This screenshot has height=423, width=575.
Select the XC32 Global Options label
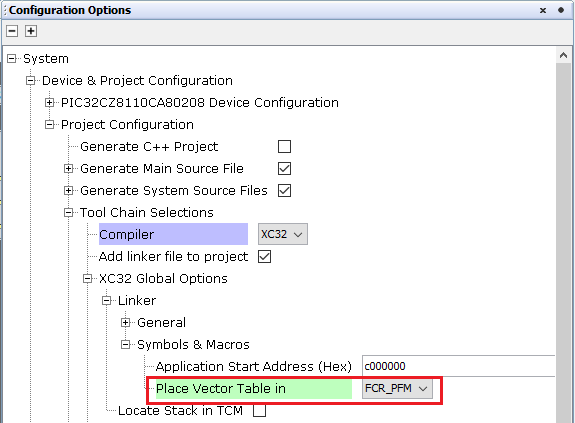[164, 279]
